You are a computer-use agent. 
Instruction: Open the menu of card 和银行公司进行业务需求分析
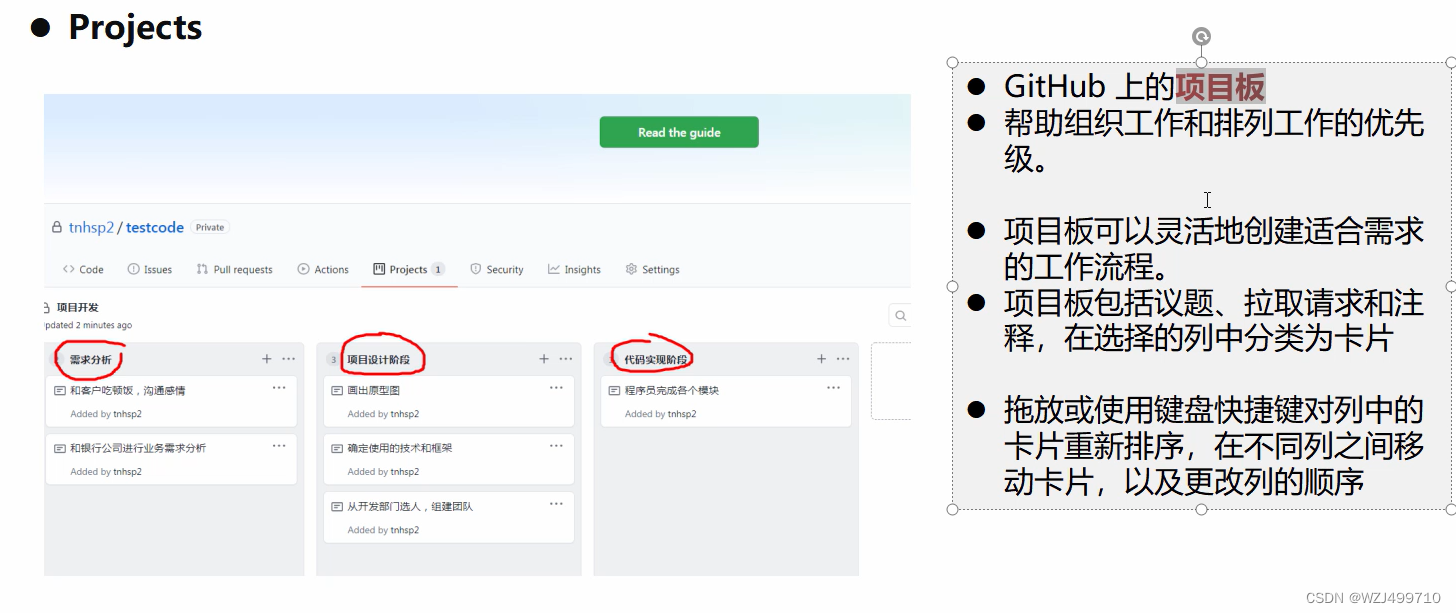point(279,446)
